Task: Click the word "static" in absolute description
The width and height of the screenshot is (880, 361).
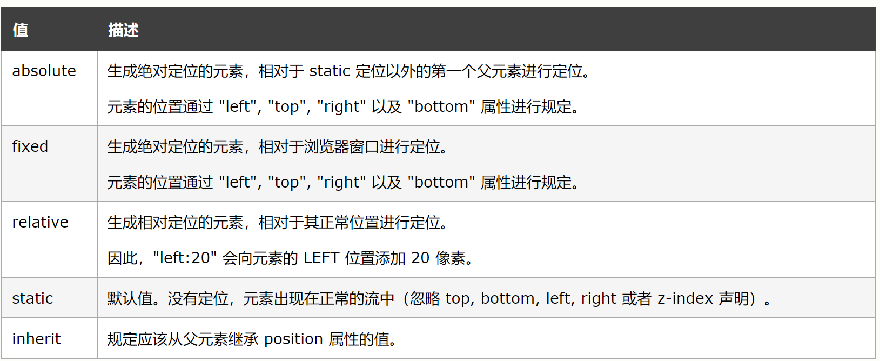Action: 330,71
